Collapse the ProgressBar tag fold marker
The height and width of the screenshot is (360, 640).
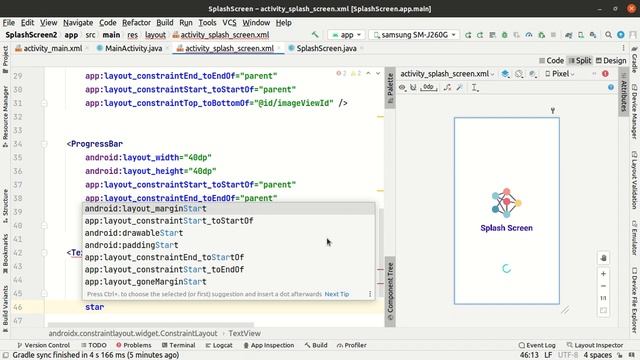(x=44, y=144)
